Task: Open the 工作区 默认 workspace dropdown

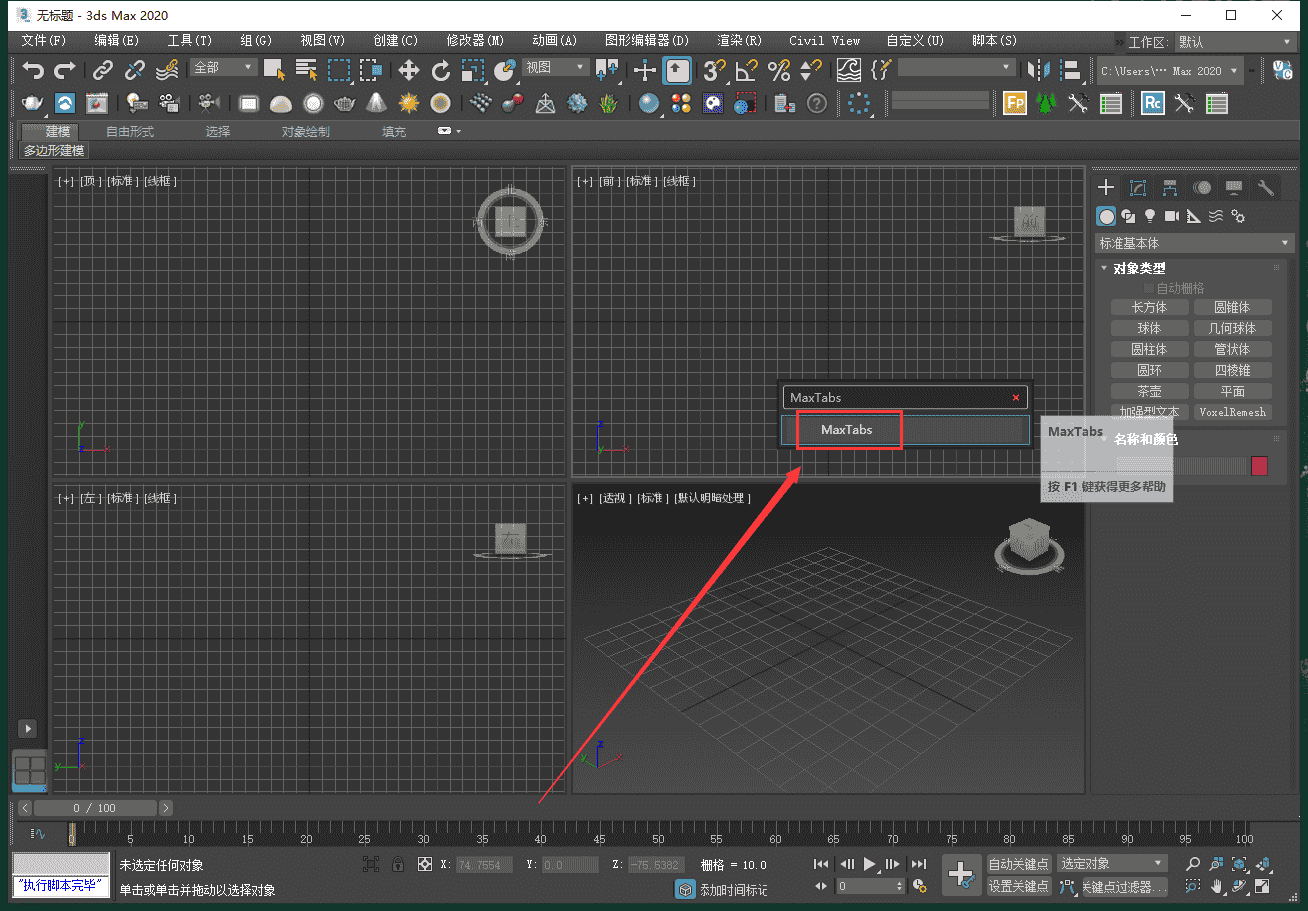Action: (x=1236, y=41)
